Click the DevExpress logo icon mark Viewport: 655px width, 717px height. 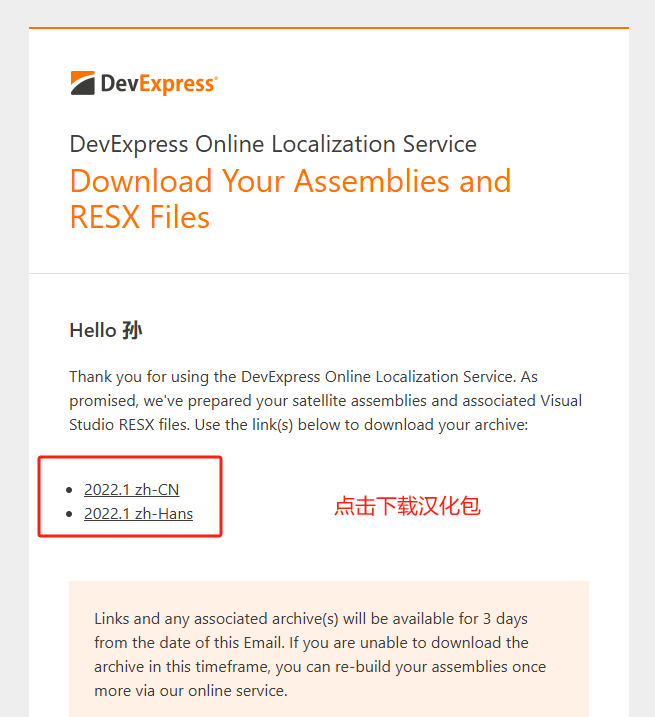(82, 83)
